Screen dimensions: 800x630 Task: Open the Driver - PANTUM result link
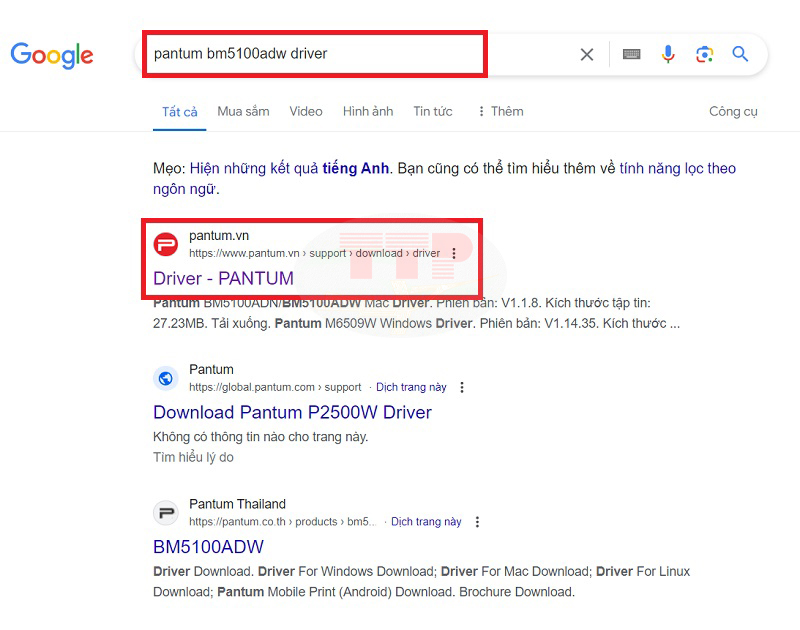click(x=223, y=278)
